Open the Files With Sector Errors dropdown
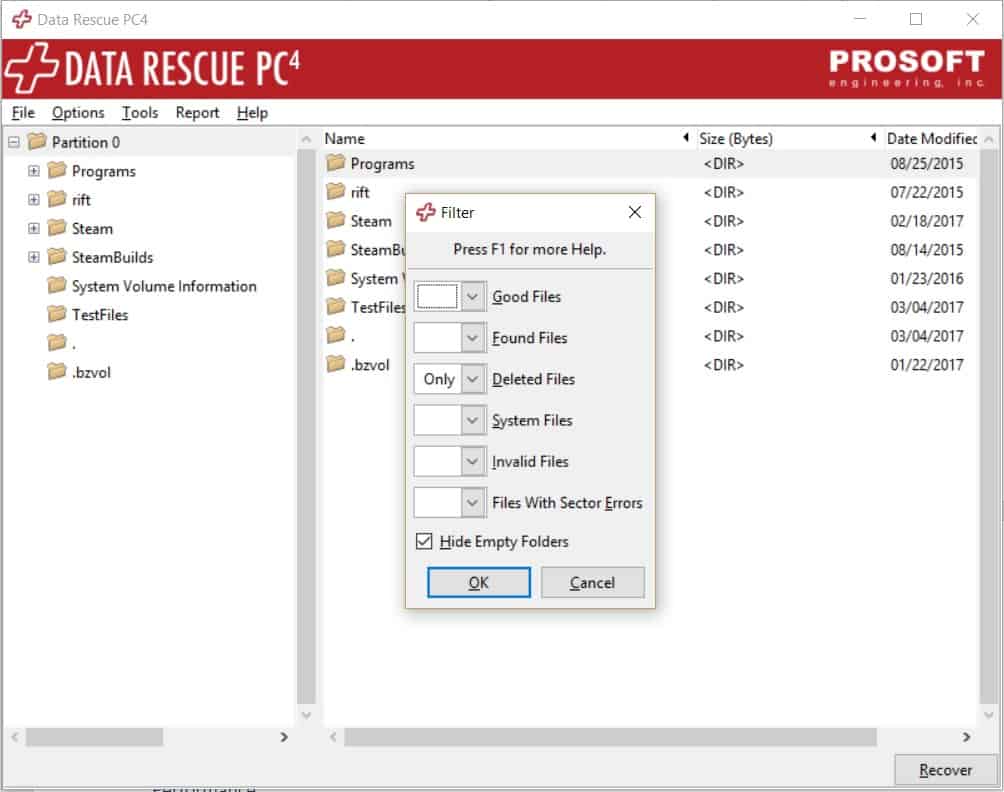Viewport: 1004px width, 792px height. coord(473,503)
